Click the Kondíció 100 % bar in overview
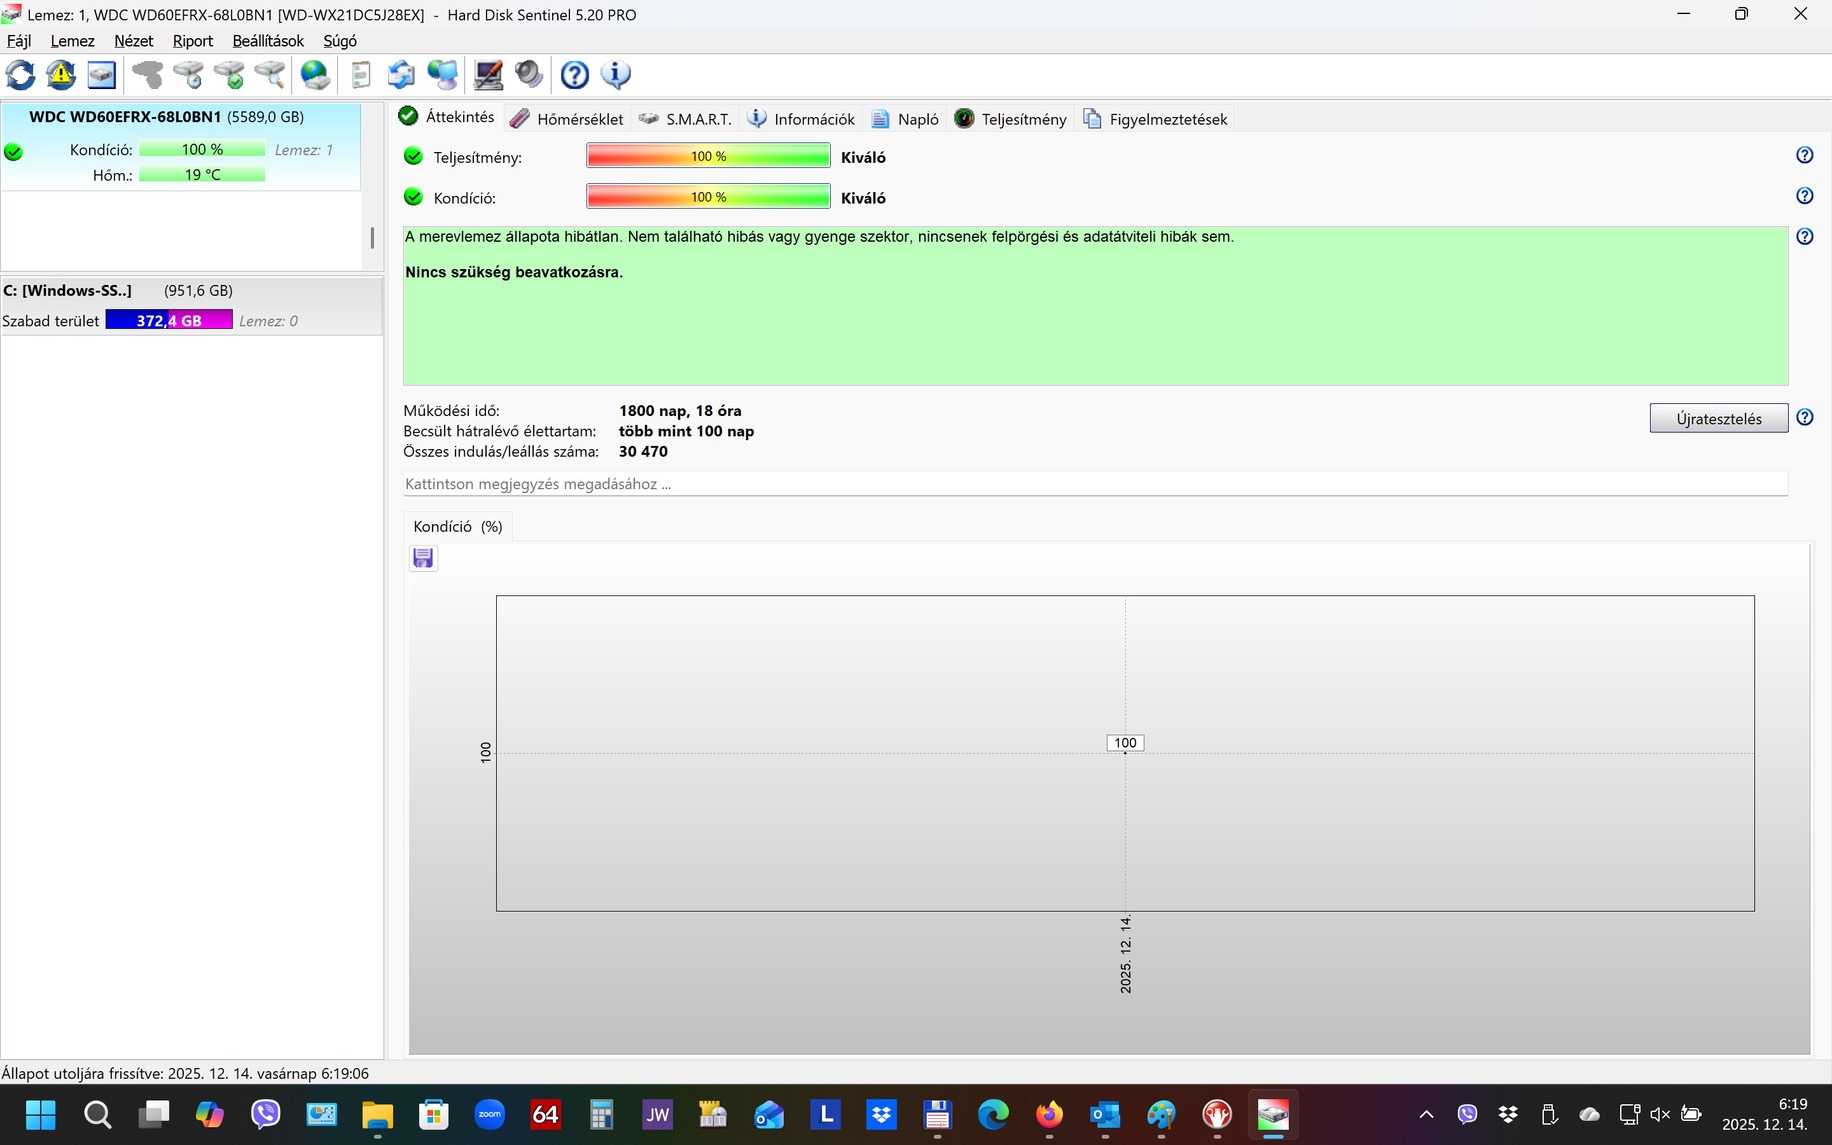Viewport: 1832px width, 1145px height. (708, 197)
